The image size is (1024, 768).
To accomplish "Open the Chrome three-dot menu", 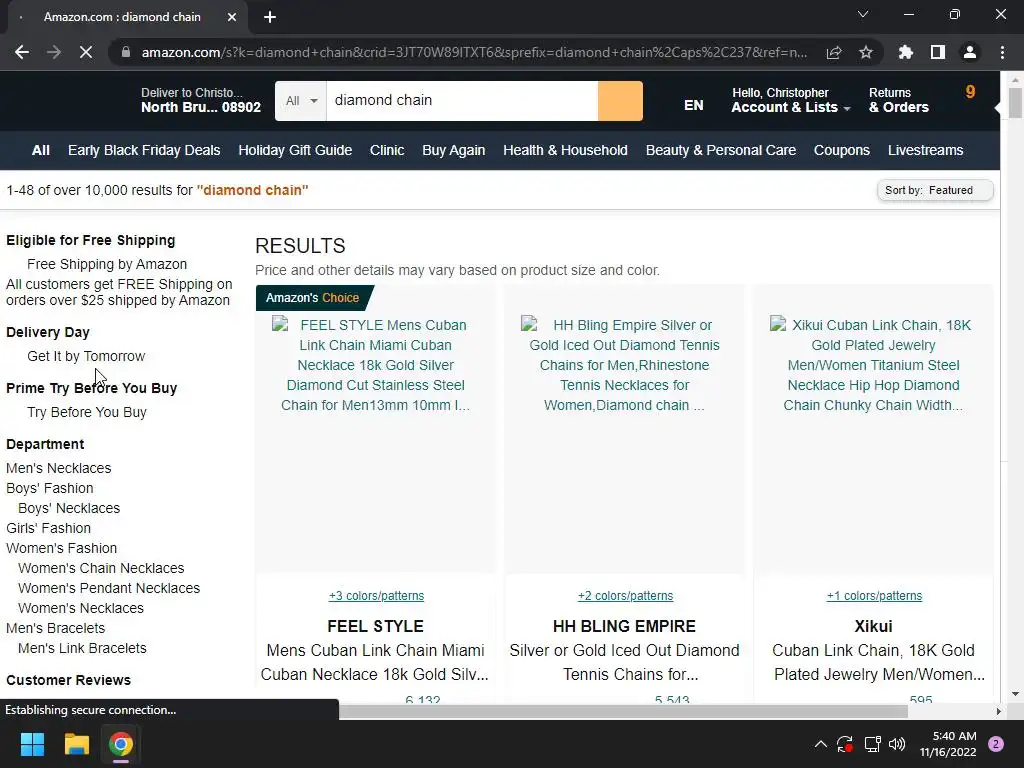I will point(1002,52).
